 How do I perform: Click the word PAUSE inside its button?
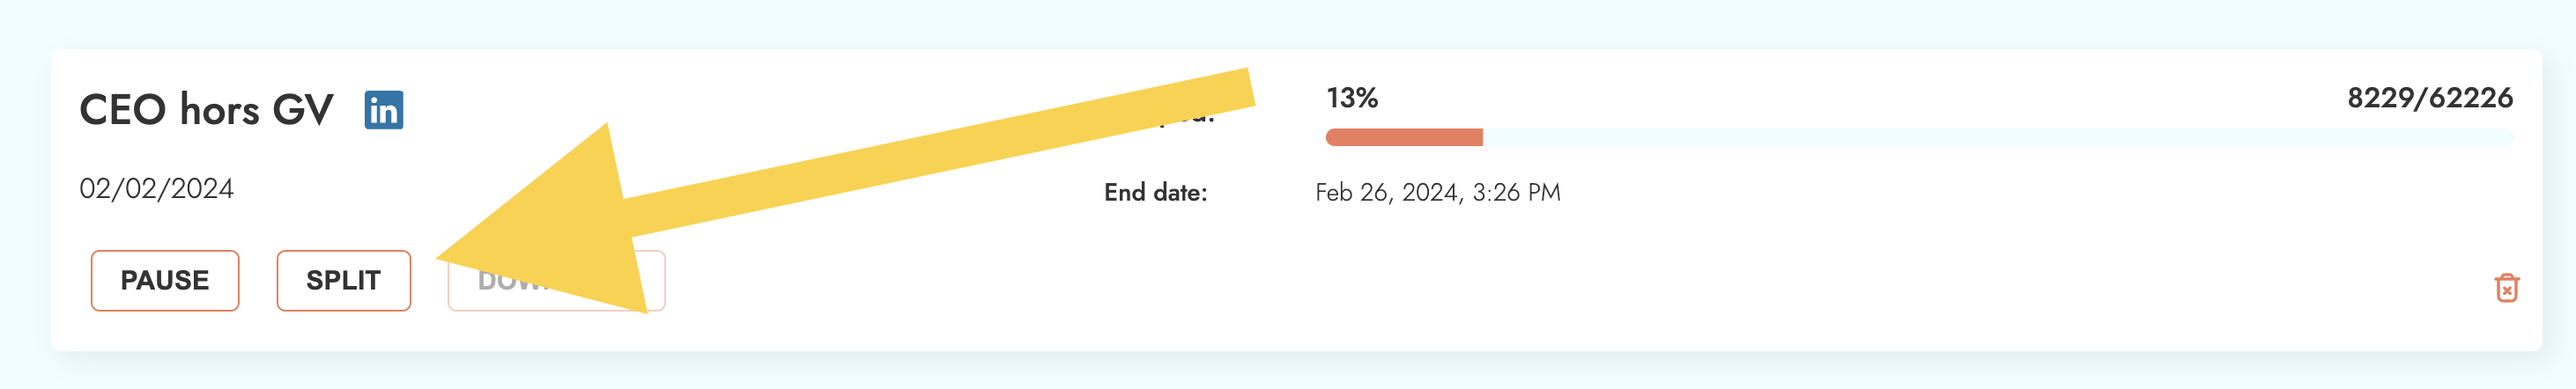pos(165,281)
